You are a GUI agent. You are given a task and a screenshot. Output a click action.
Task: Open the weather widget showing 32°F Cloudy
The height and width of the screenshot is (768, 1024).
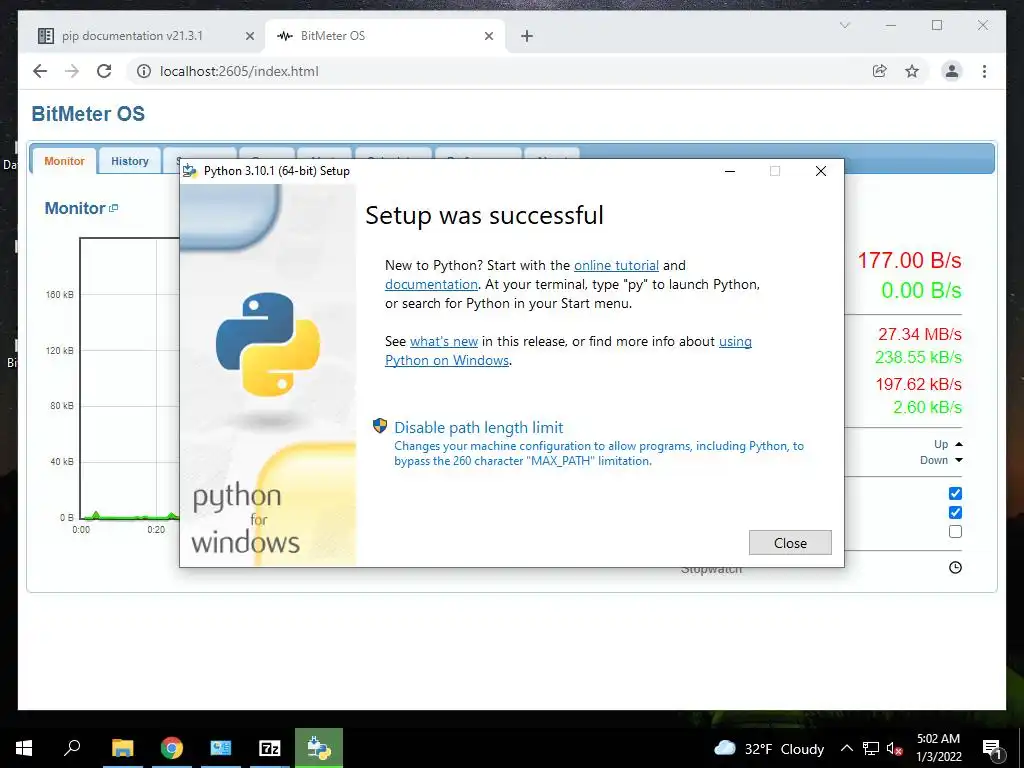769,748
